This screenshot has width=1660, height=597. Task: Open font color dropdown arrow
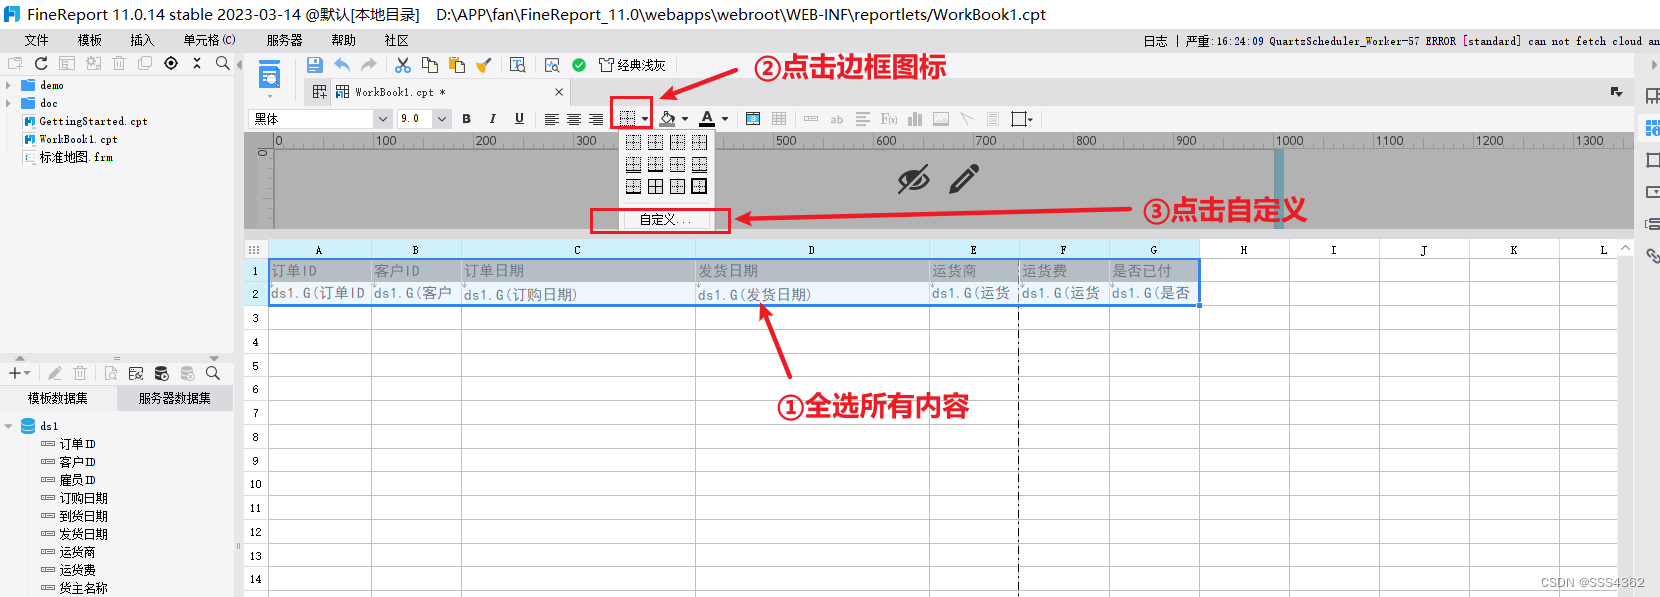(725, 119)
